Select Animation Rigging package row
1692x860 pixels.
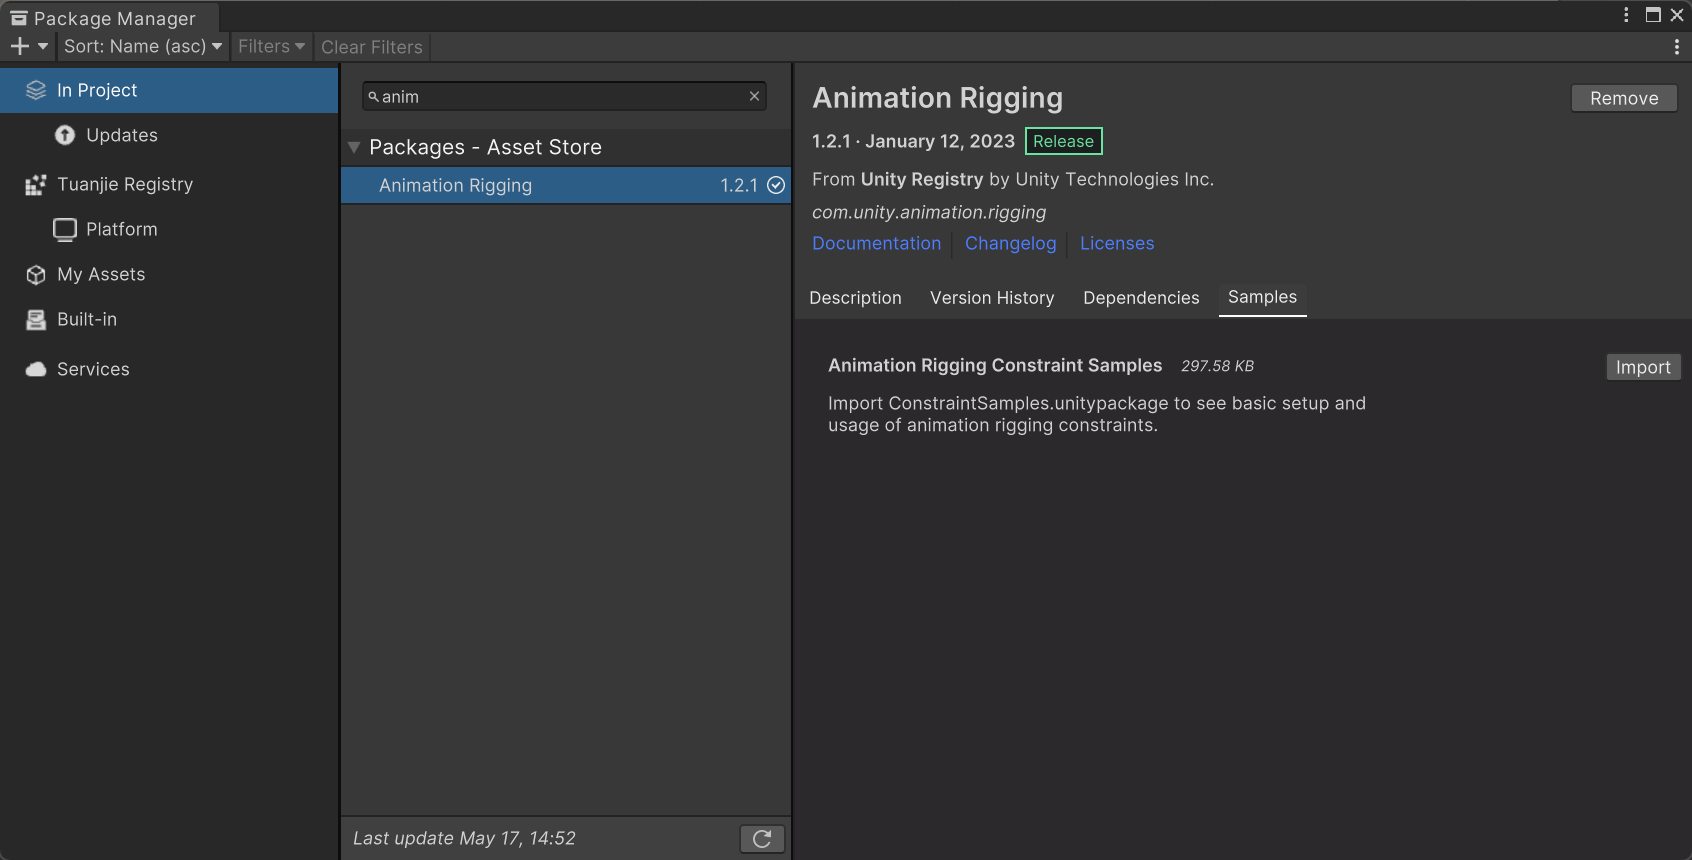566,185
